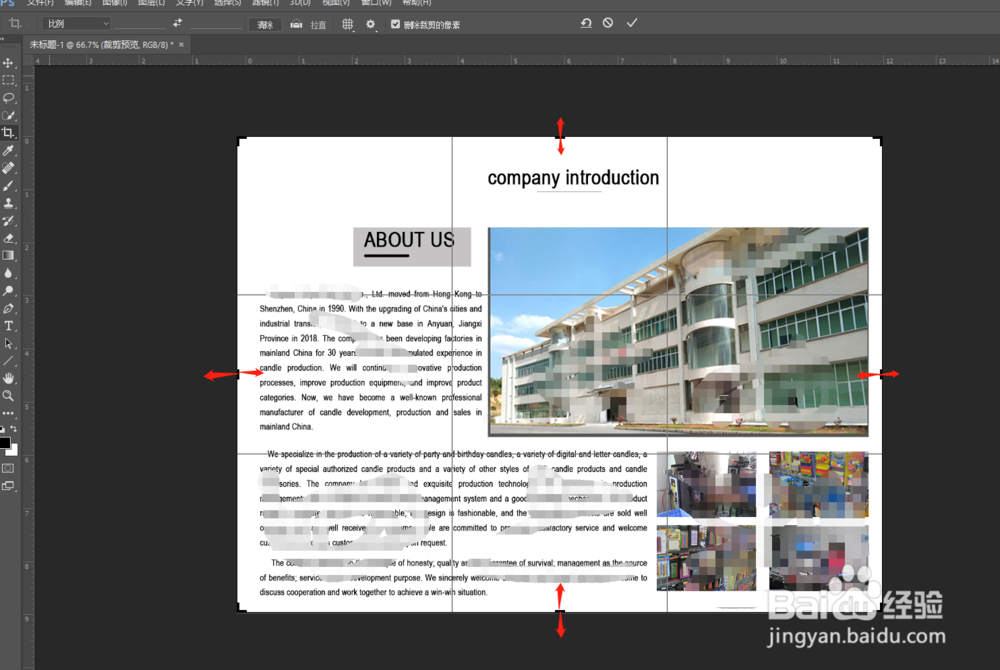The image size is (1000, 670).
Task: Select the Dodge tool
Action: [8, 291]
